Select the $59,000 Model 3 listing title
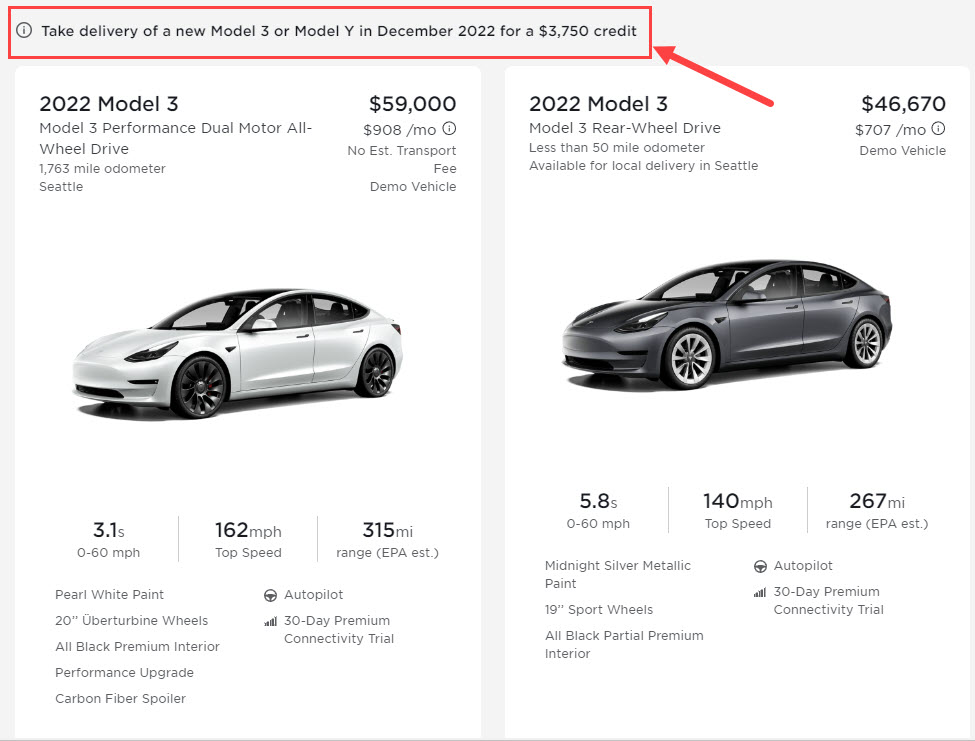Image resolution: width=975 pixels, height=741 pixels. 109,104
